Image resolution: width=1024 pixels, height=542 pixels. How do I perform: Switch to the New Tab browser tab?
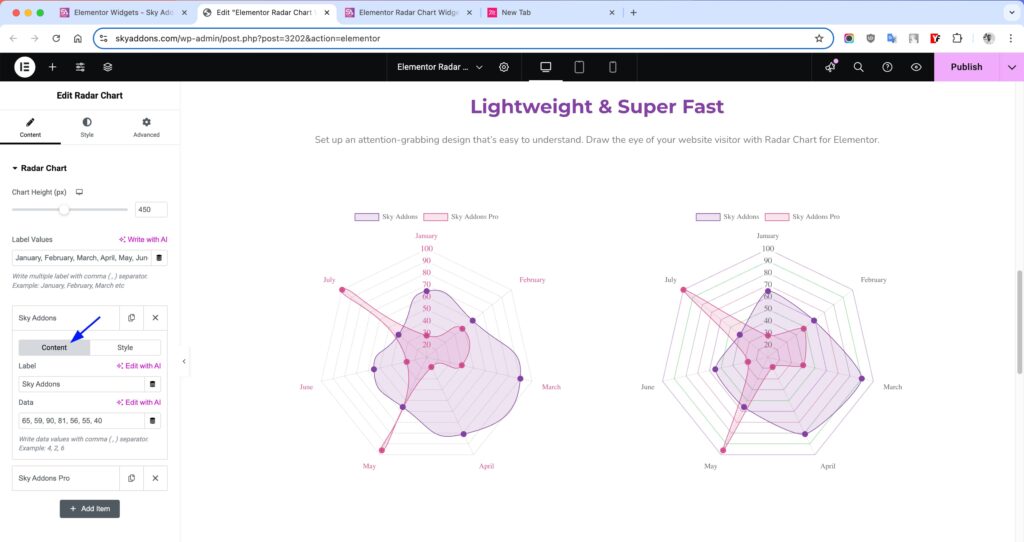pos(551,12)
